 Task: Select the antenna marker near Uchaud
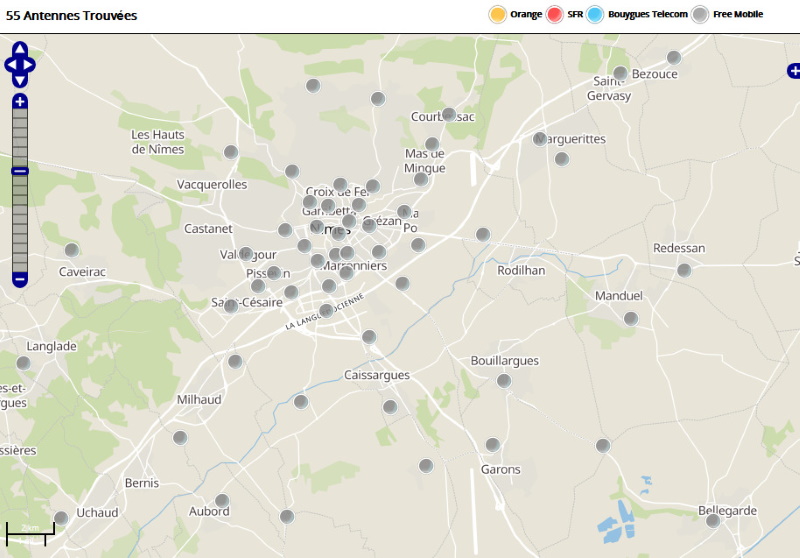(x=61, y=517)
